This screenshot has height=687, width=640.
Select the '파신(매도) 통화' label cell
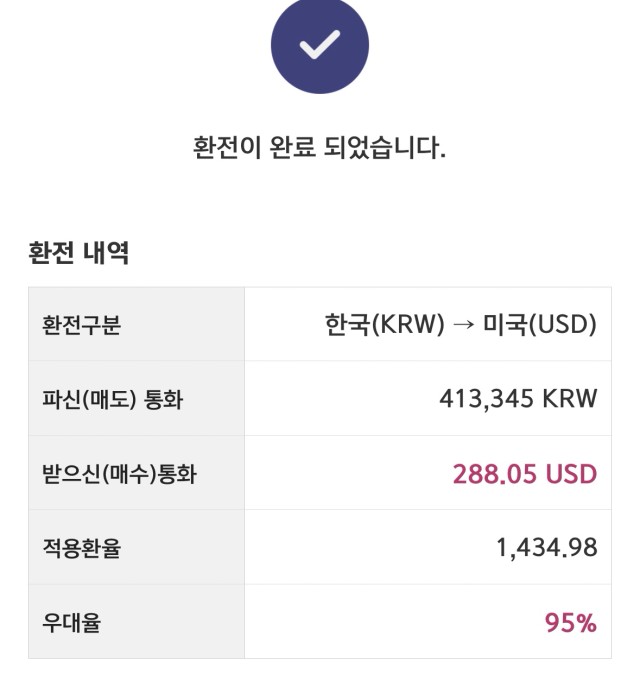(137, 399)
